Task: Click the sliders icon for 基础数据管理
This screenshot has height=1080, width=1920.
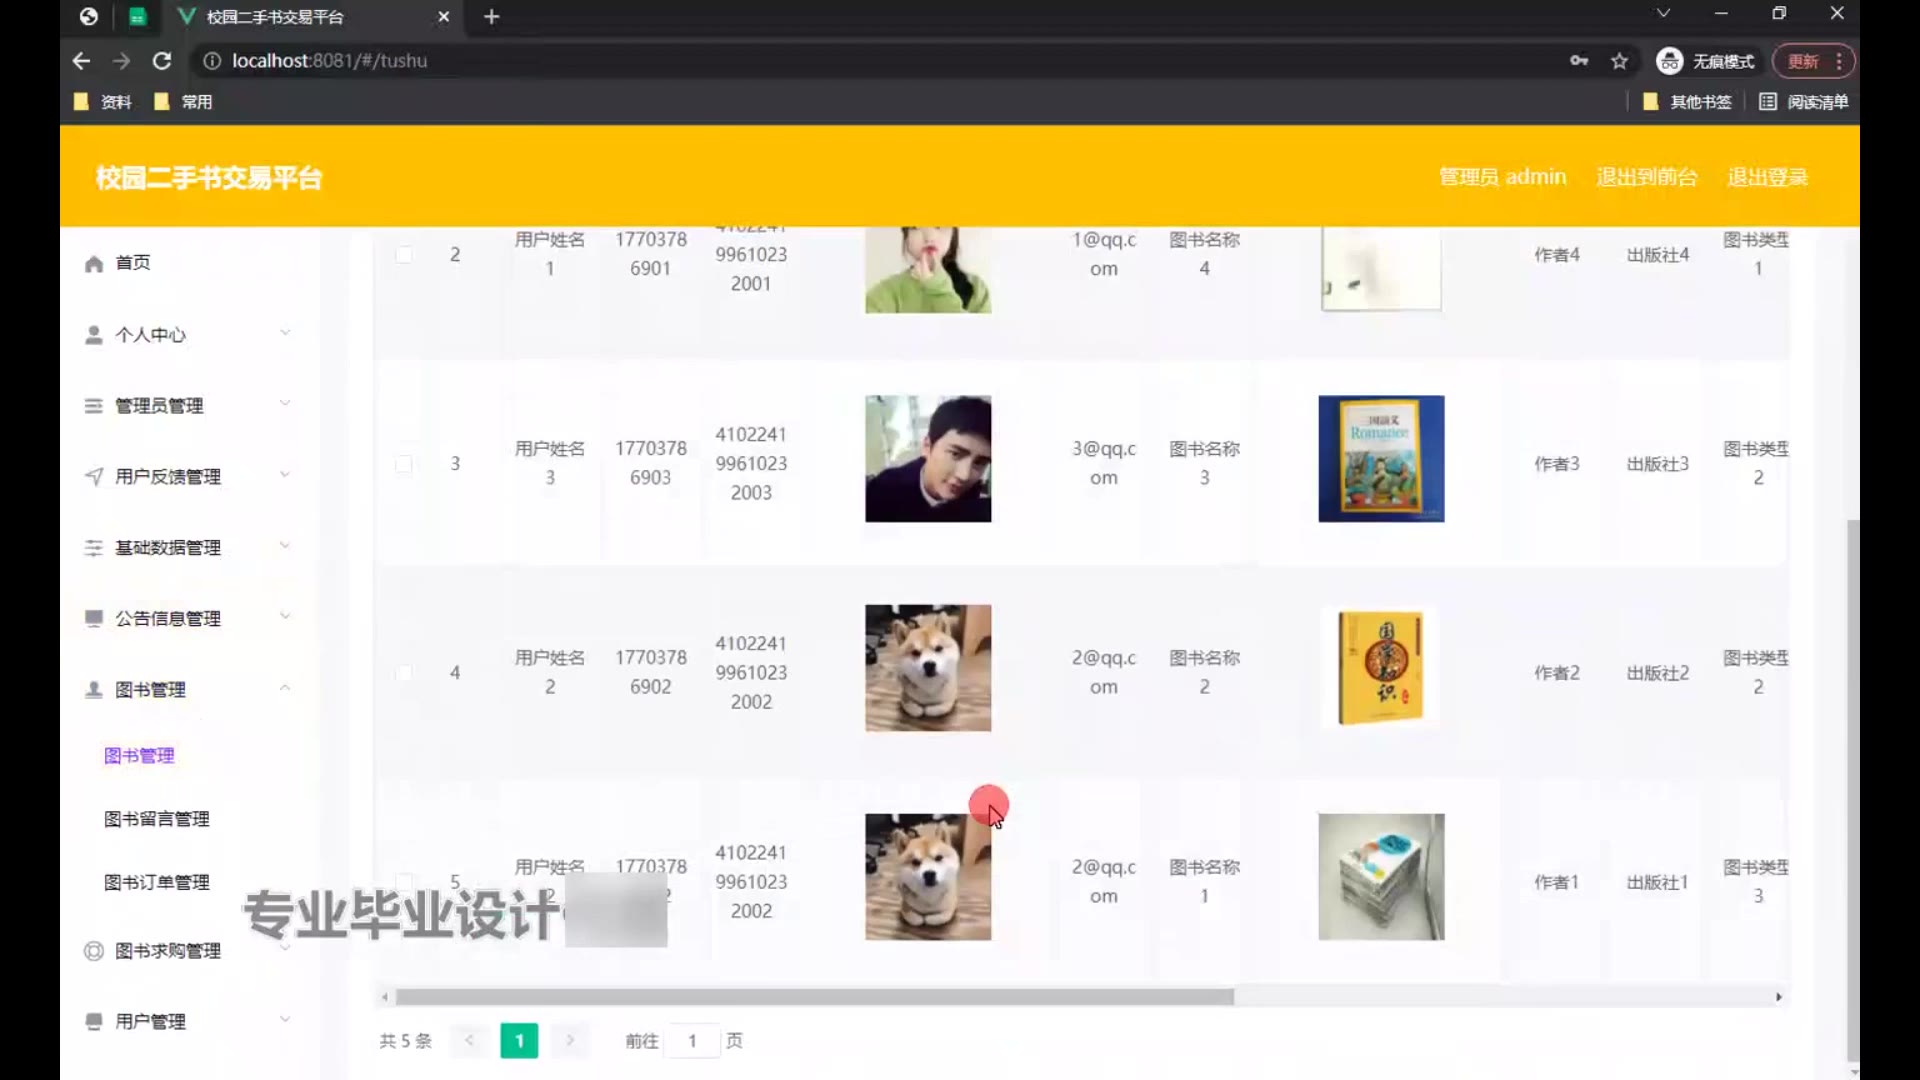Action: pos(94,548)
